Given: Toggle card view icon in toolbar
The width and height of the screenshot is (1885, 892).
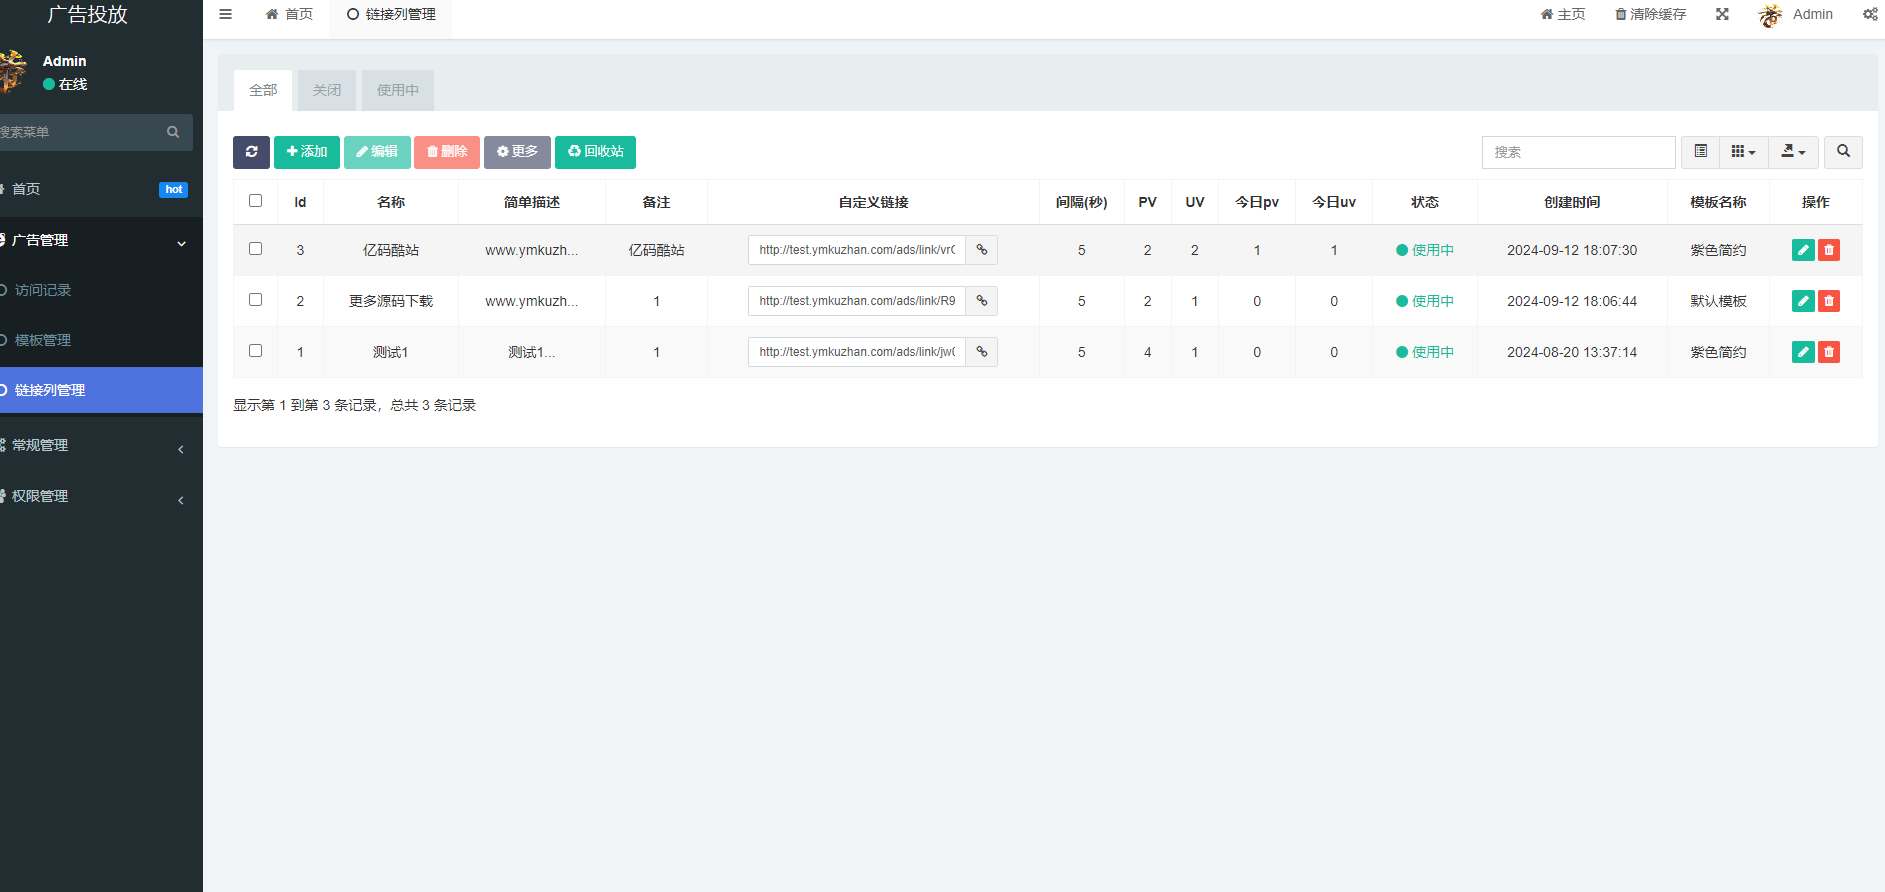Looking at the screenshot, I should click(x=1700, y=152).
